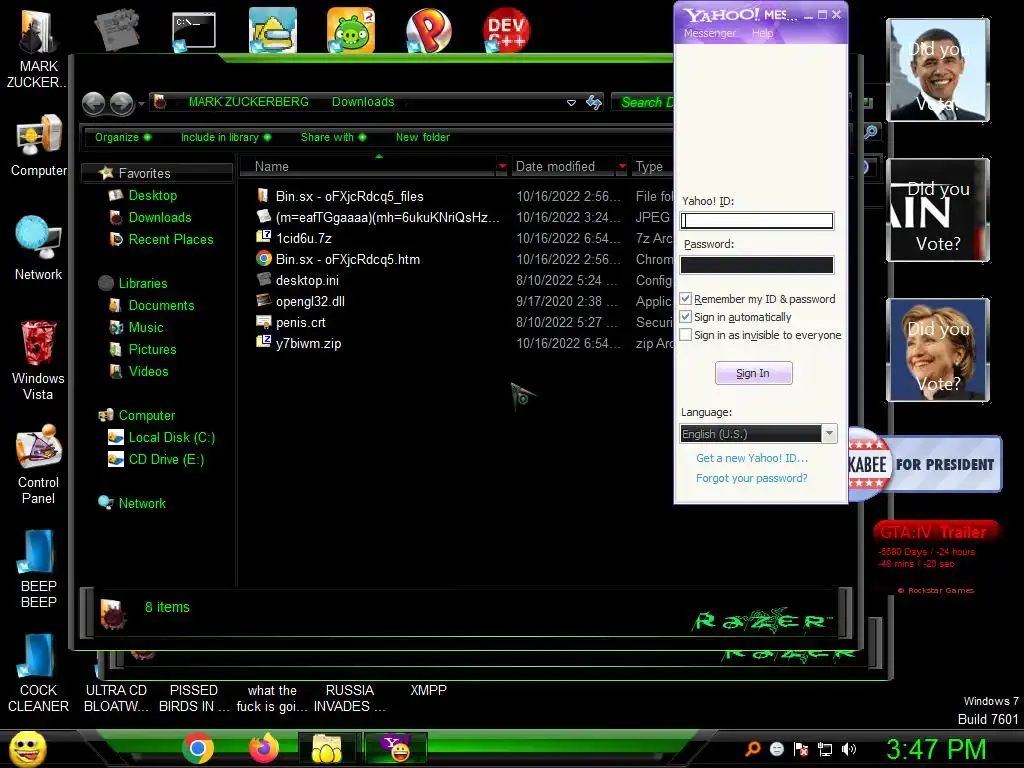The height and width of the screenshot is (768, 1024).
Task: Open the Windows Vista recycle bin icon
Action: (x=38, y=360)
